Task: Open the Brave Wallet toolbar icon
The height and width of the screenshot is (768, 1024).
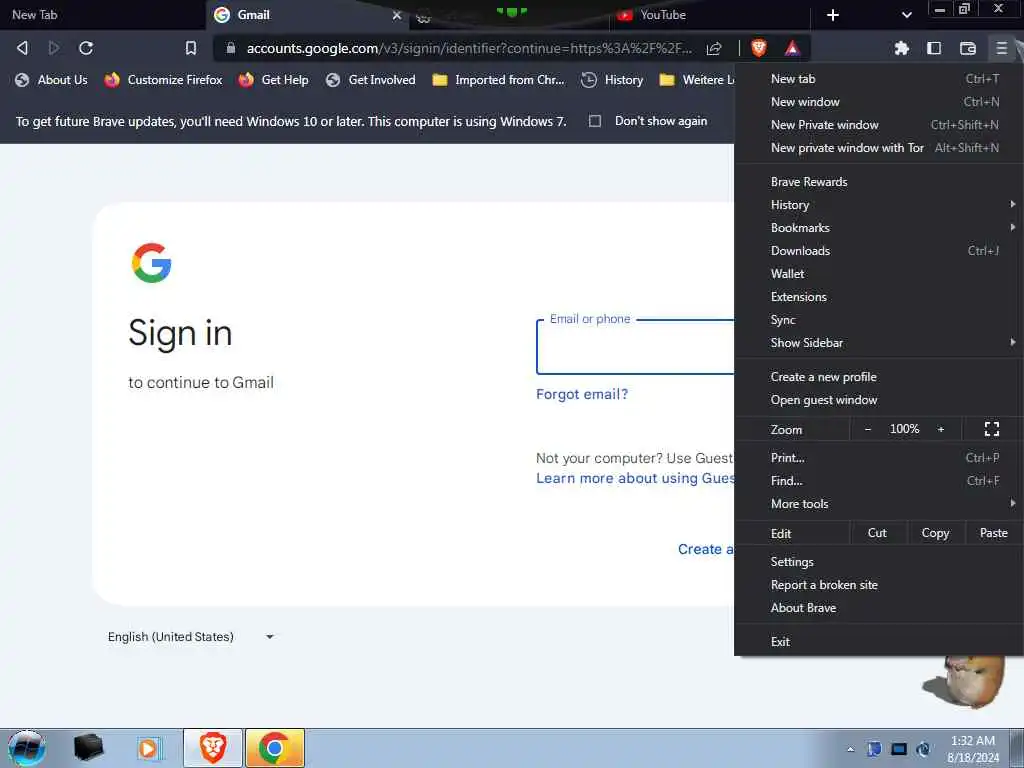Action: pos(968,48)
